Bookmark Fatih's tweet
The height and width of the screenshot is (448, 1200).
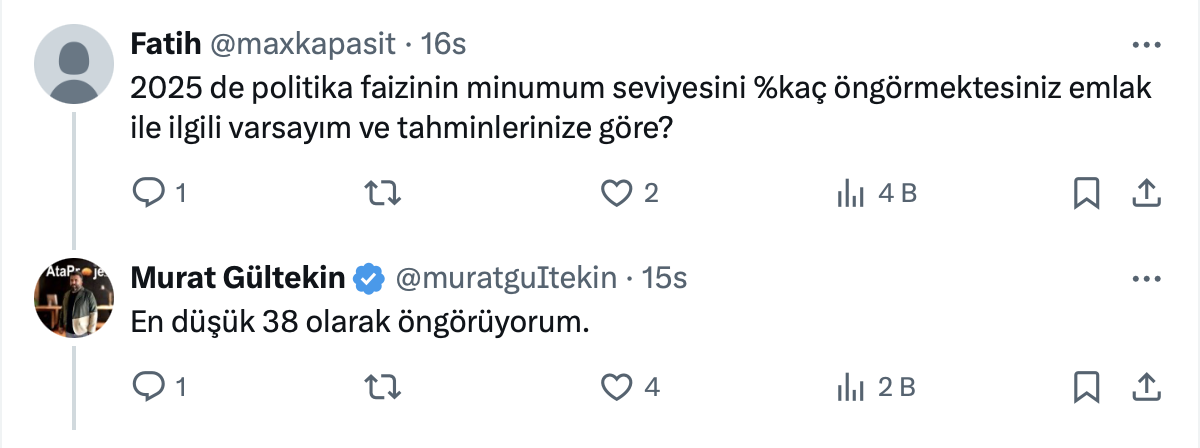[1085, 193]
